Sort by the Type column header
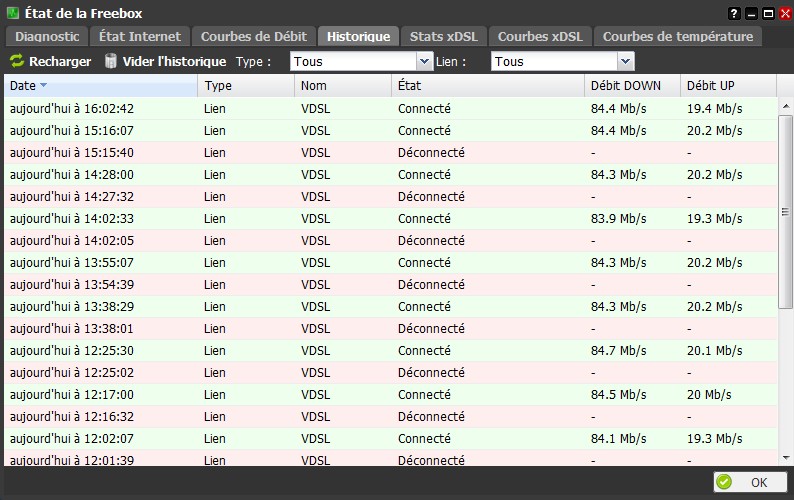The height and width of the screenshot is (500, 794). [x=246, y=86]
